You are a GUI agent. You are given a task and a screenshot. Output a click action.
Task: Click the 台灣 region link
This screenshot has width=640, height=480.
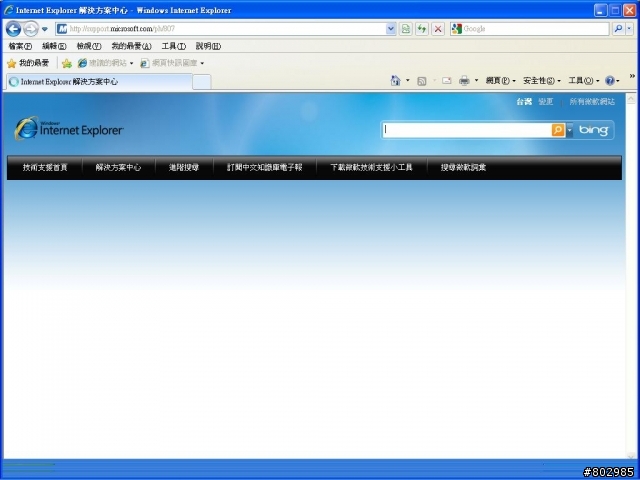(524, 102)
